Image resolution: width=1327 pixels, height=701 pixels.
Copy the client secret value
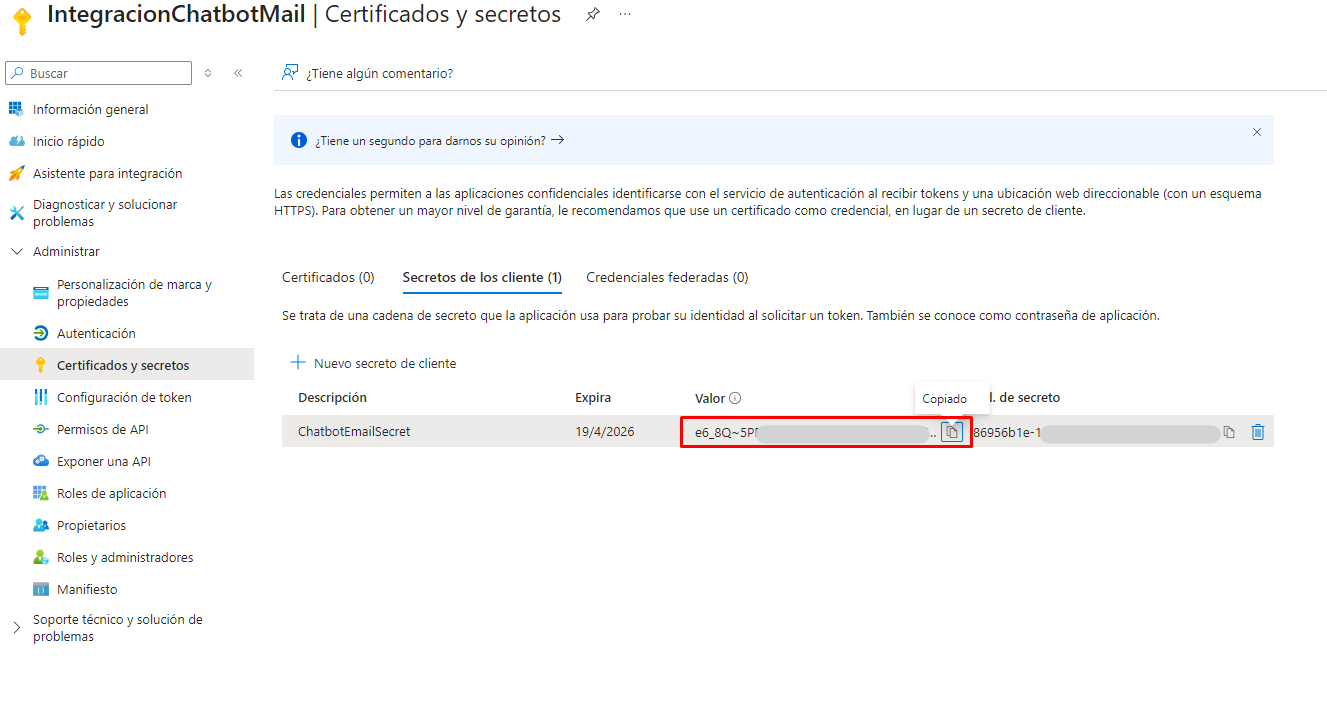952,432
